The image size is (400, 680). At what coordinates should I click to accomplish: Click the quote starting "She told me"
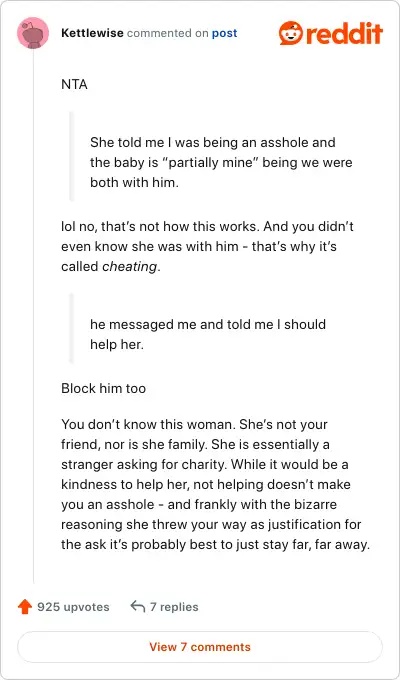[221, 163]
